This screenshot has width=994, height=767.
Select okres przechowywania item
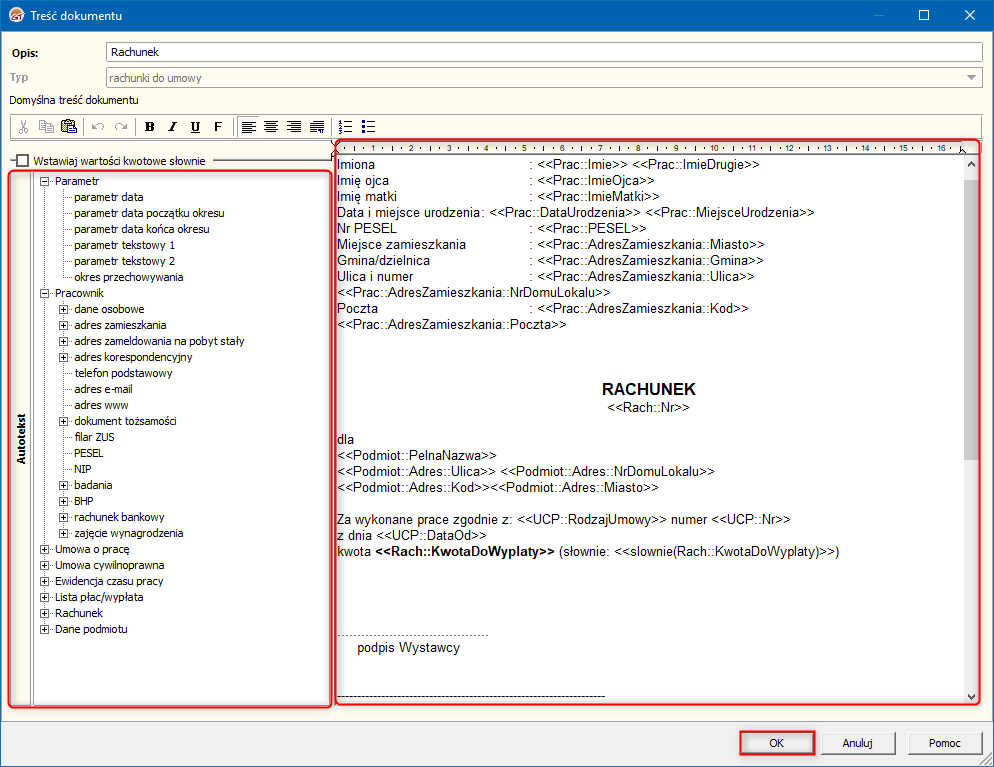129,277
